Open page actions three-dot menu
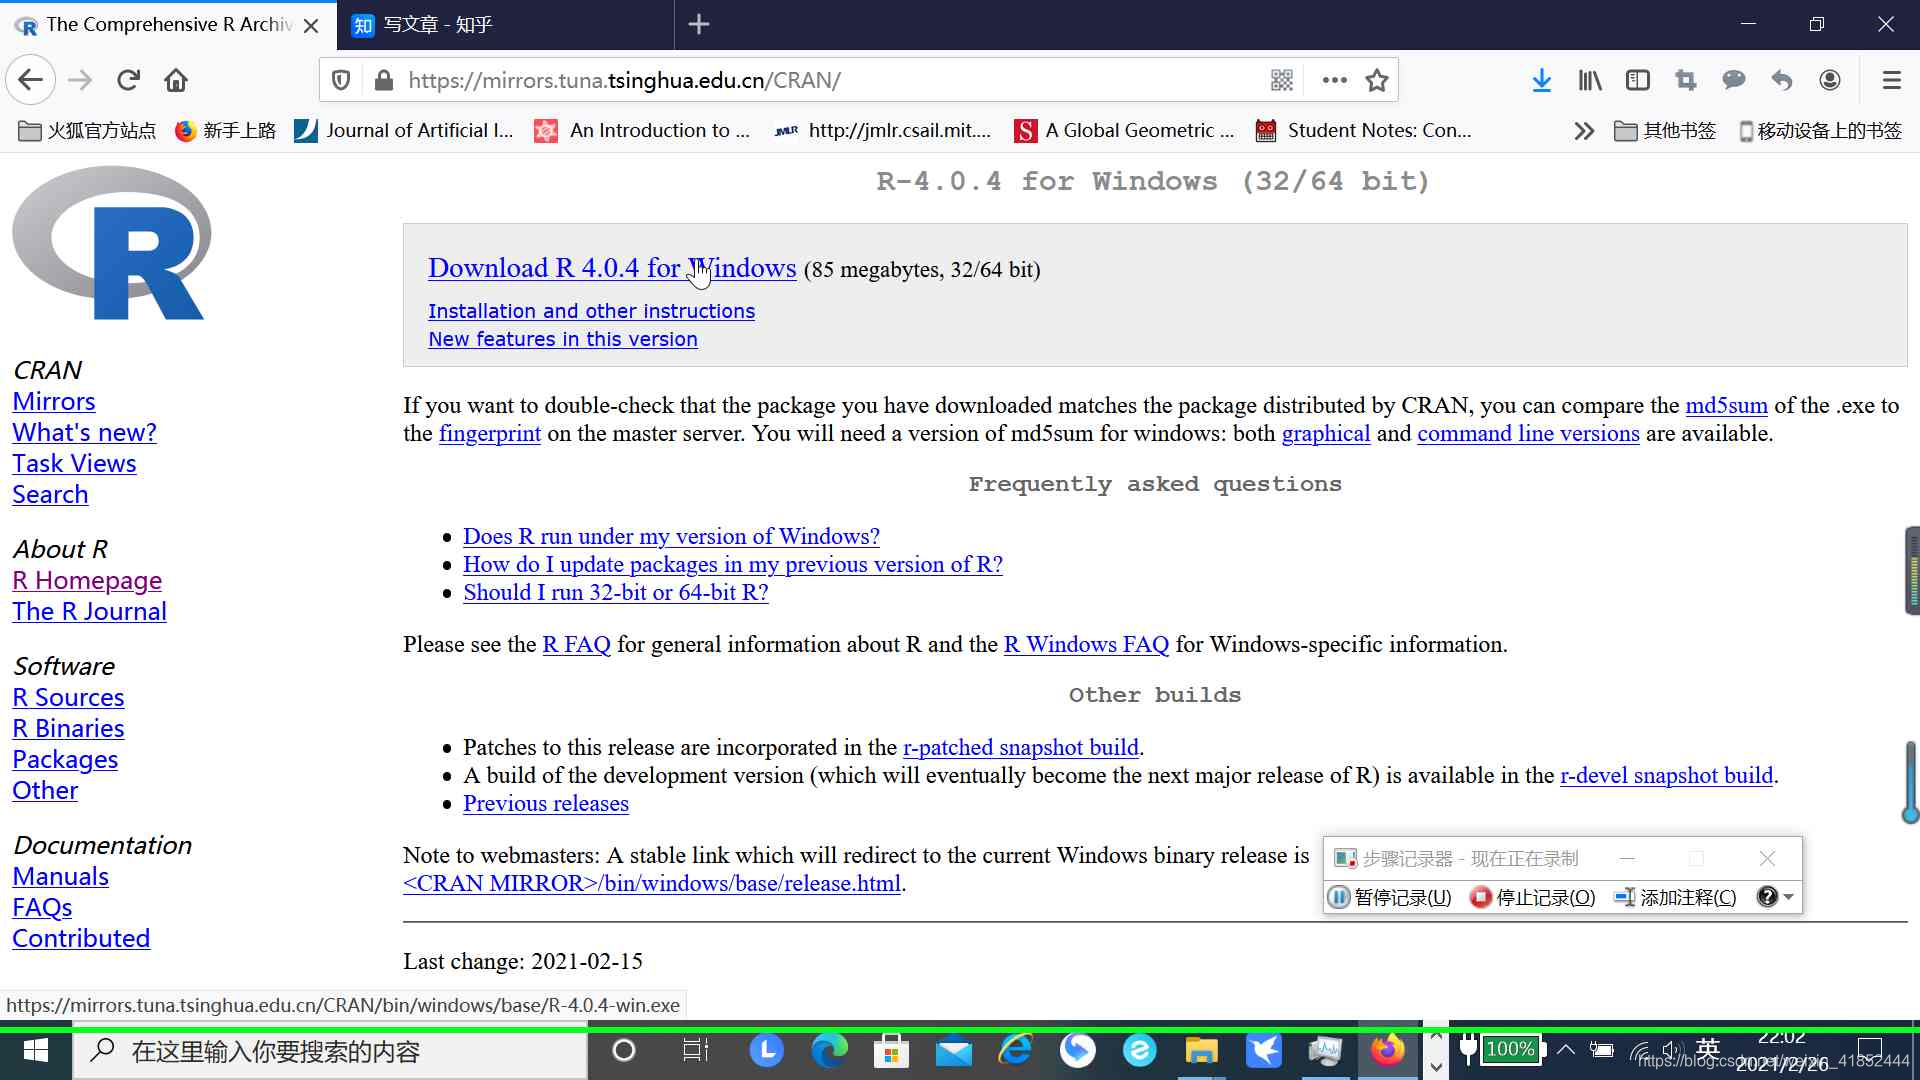1920x1080 pixels. 1334,80
